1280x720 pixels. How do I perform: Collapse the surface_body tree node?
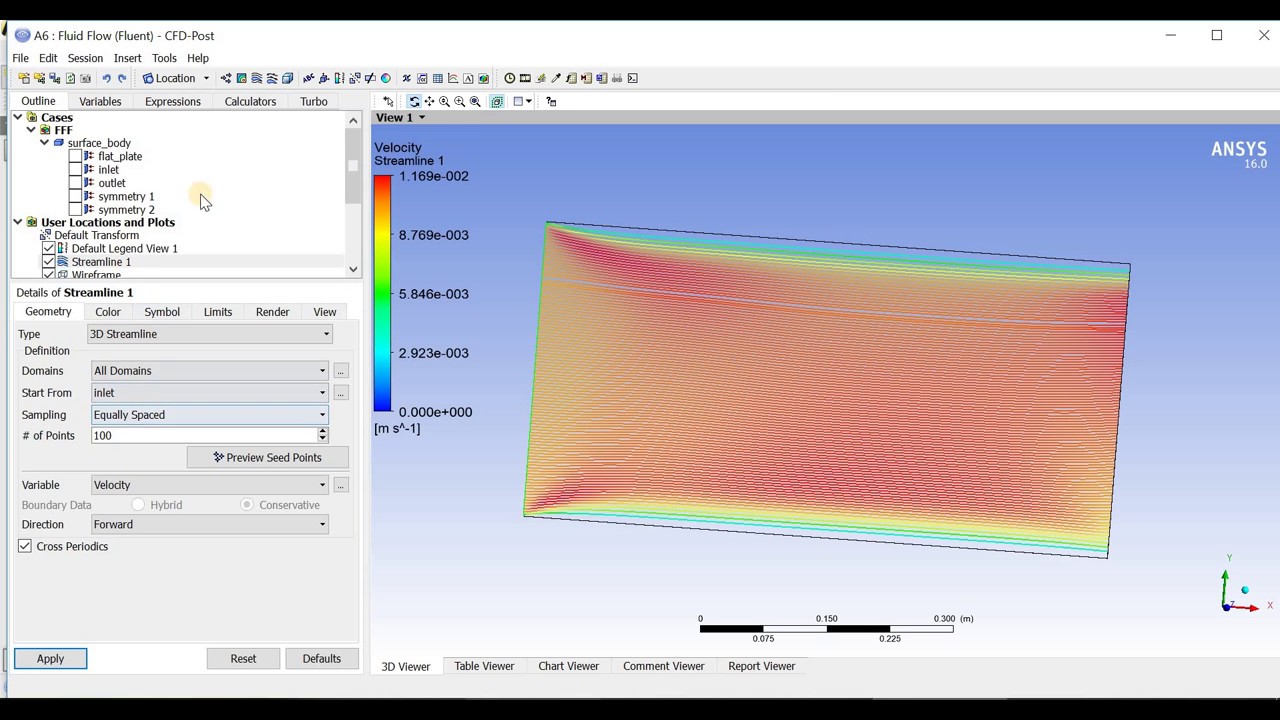[x=45, y=143]
